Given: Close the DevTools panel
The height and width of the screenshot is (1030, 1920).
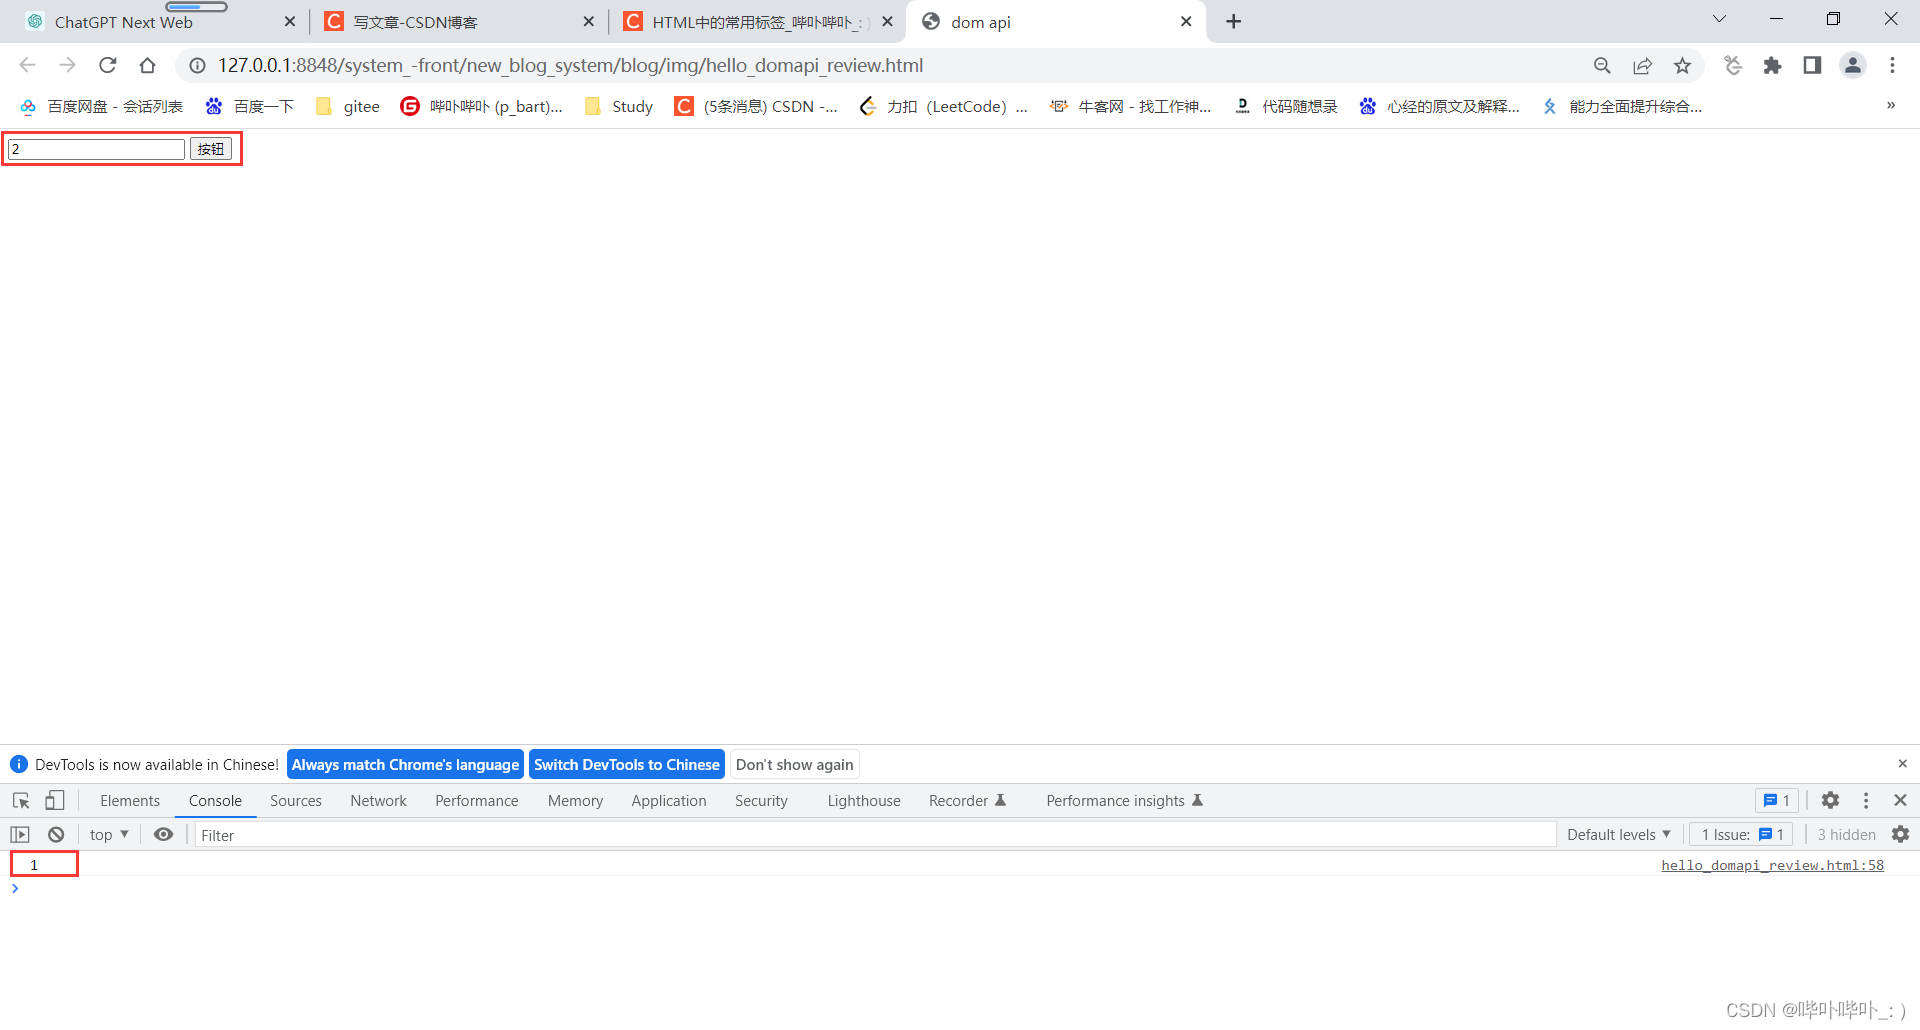Looking at the screenshot, I should tap(1900, 800).
